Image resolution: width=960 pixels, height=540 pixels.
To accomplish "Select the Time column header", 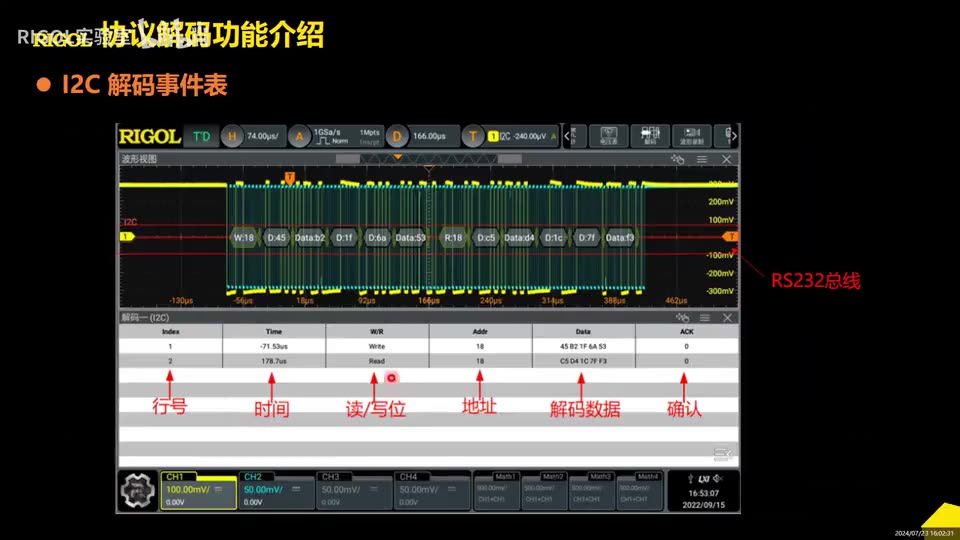I will pos(274,331).
